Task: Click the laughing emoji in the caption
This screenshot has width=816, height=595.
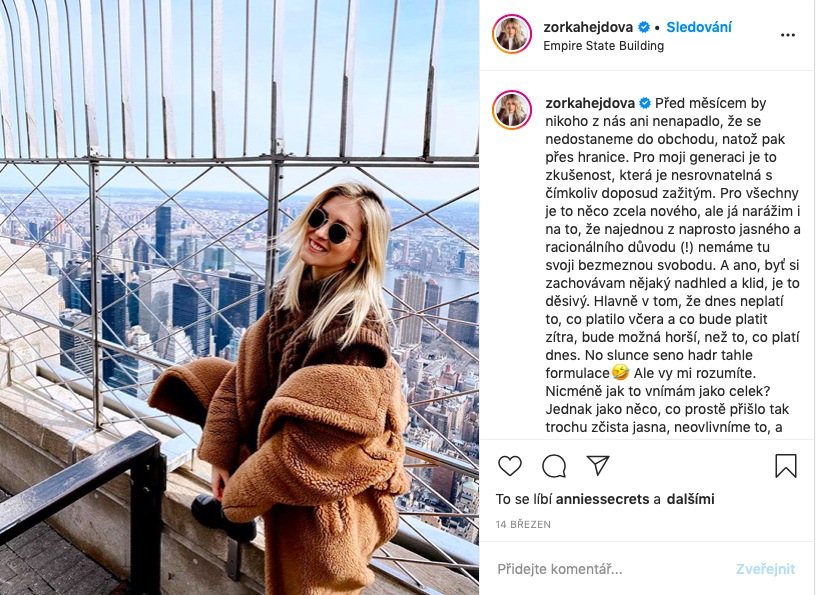Action: pos(620,373)
